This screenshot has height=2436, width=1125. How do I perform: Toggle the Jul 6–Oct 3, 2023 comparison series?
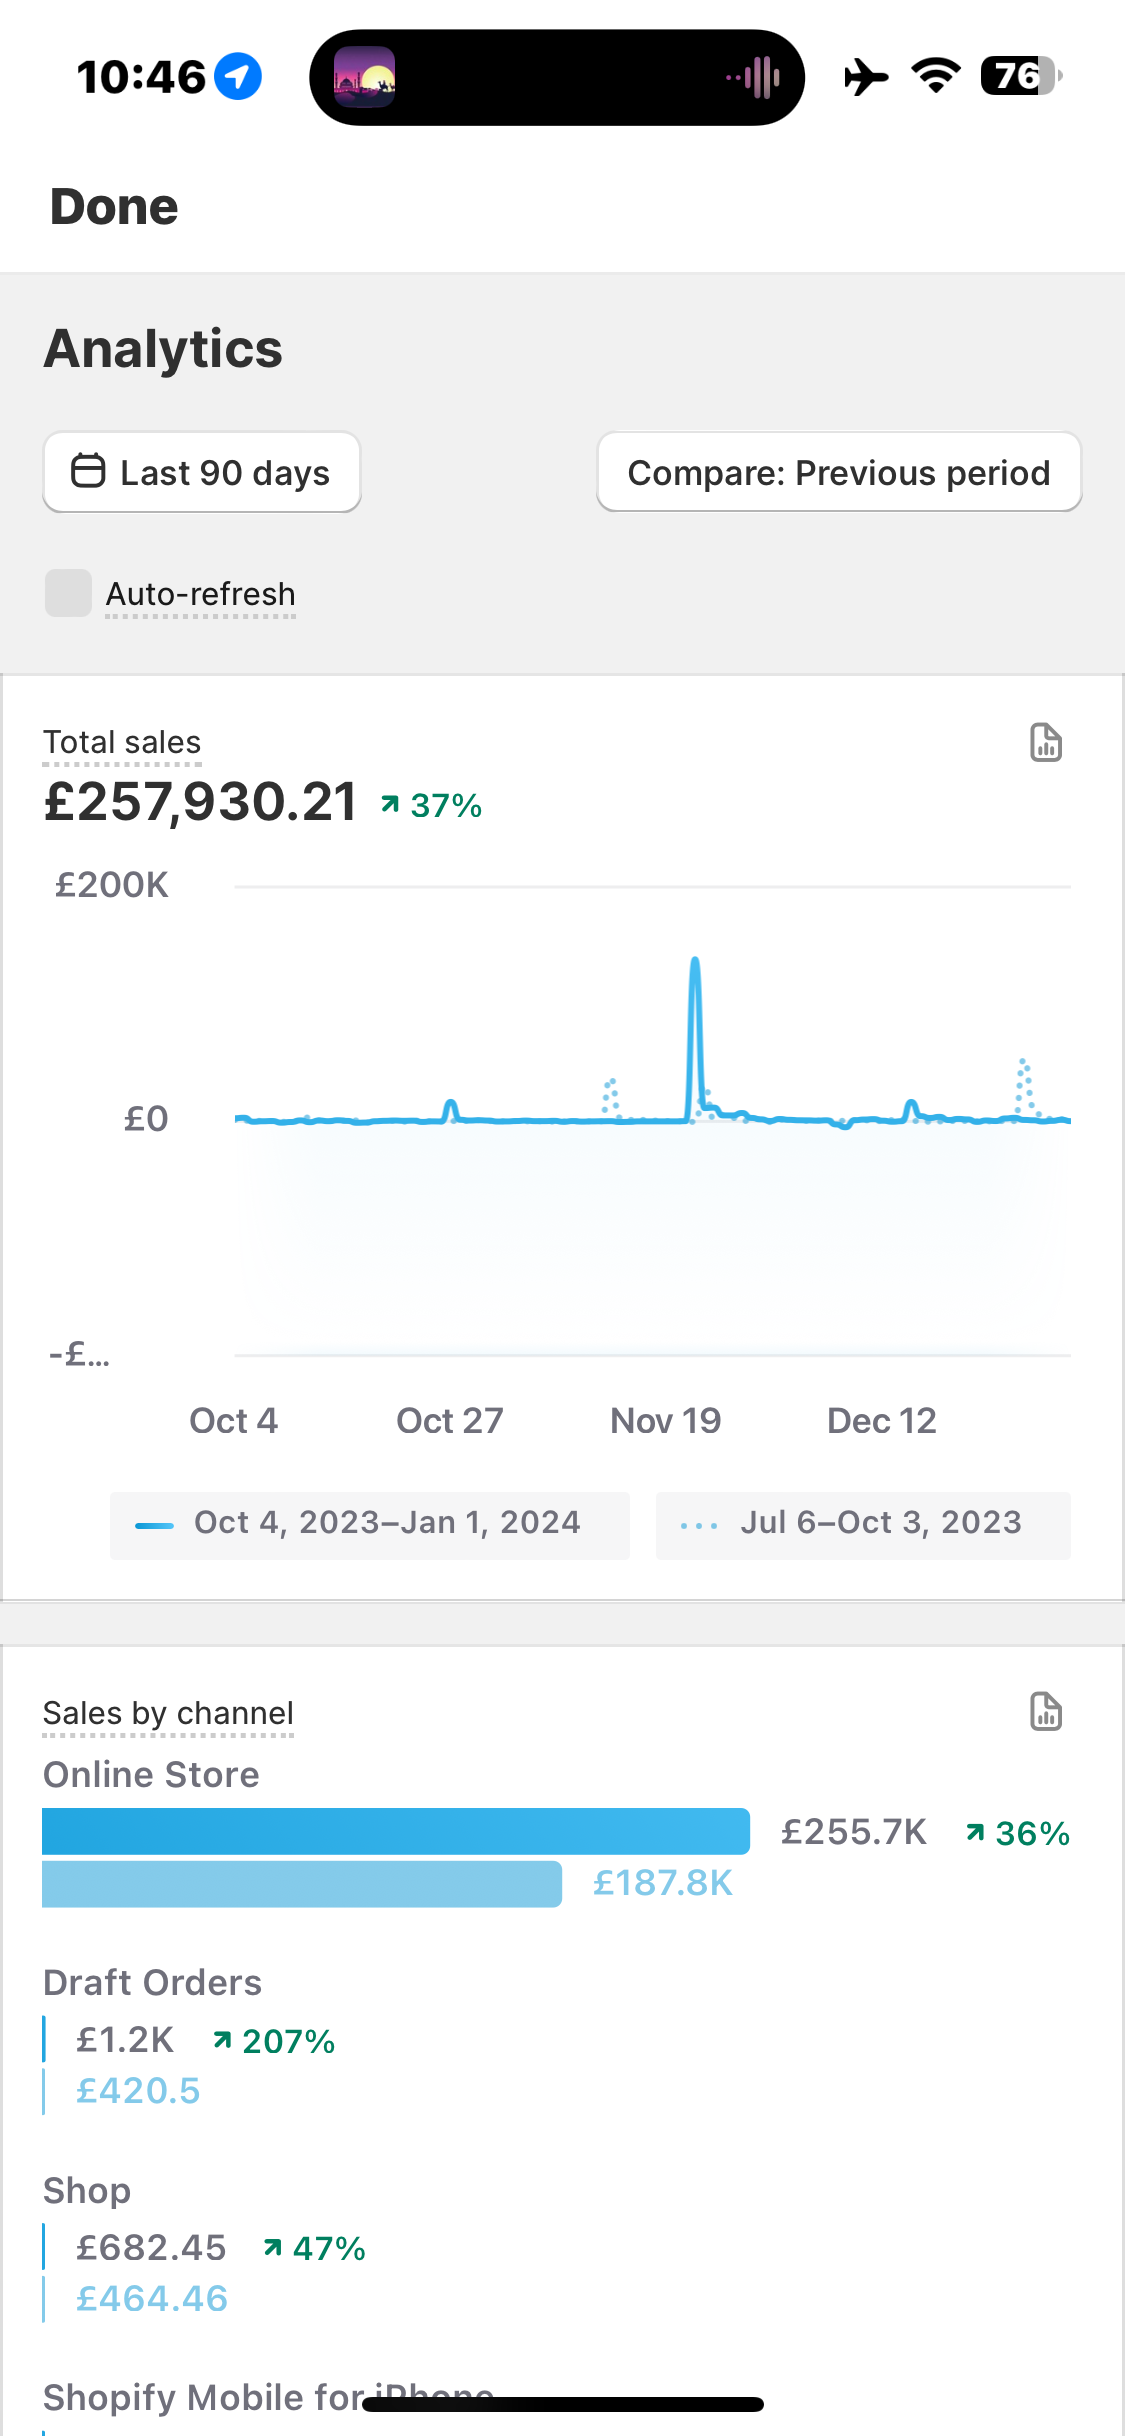point(863,1525)
